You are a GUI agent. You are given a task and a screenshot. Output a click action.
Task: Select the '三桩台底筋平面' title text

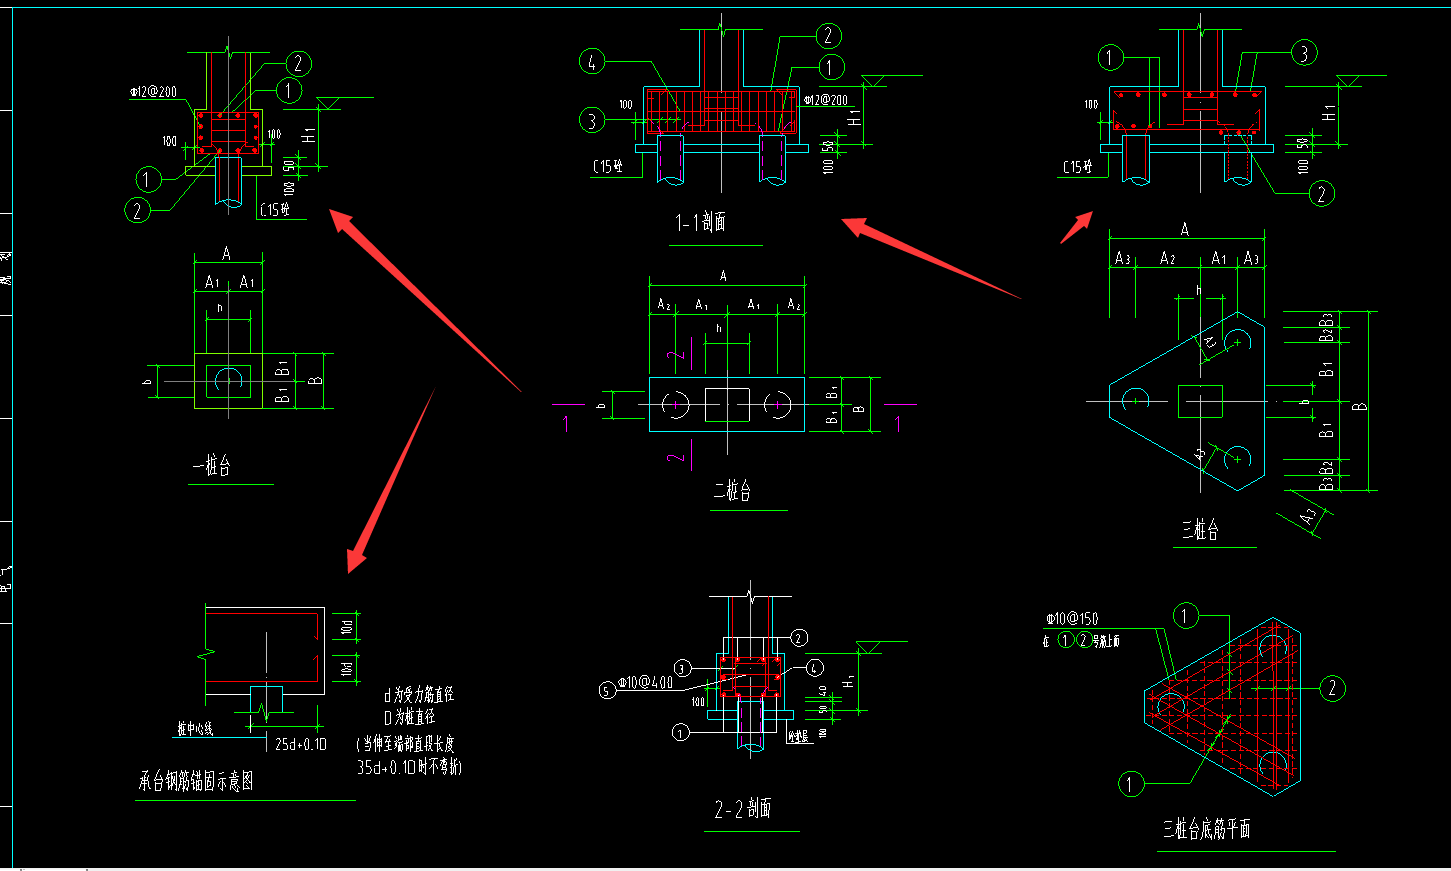click(1207, 829)
